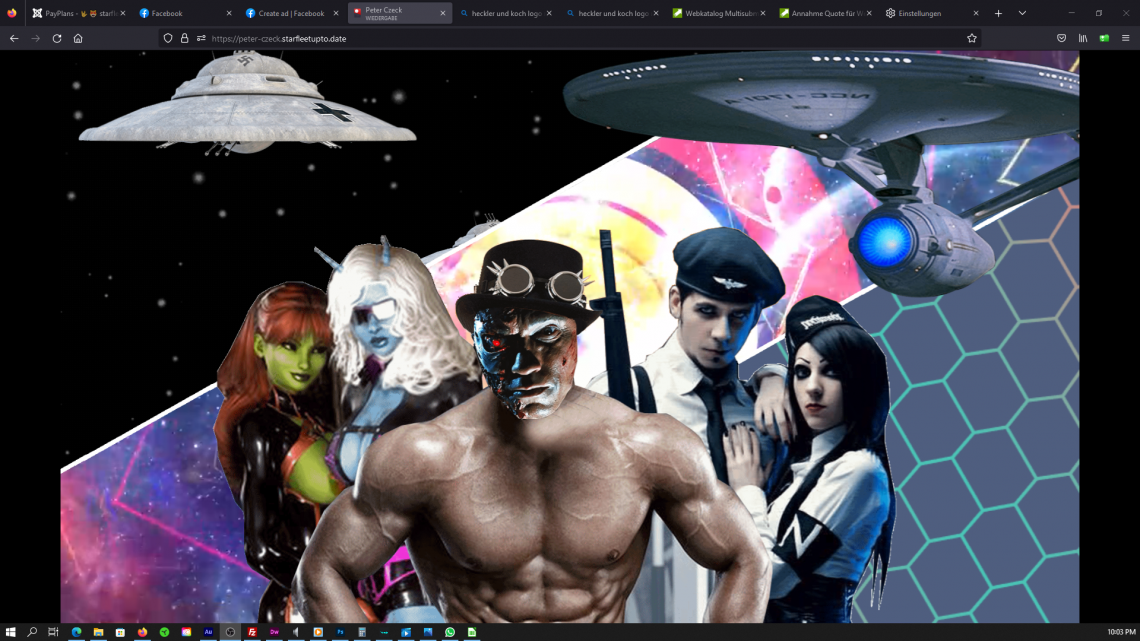The image size is (1140, 641).
Task: Navigate back to the previous page
Action: tap(14, 38)
